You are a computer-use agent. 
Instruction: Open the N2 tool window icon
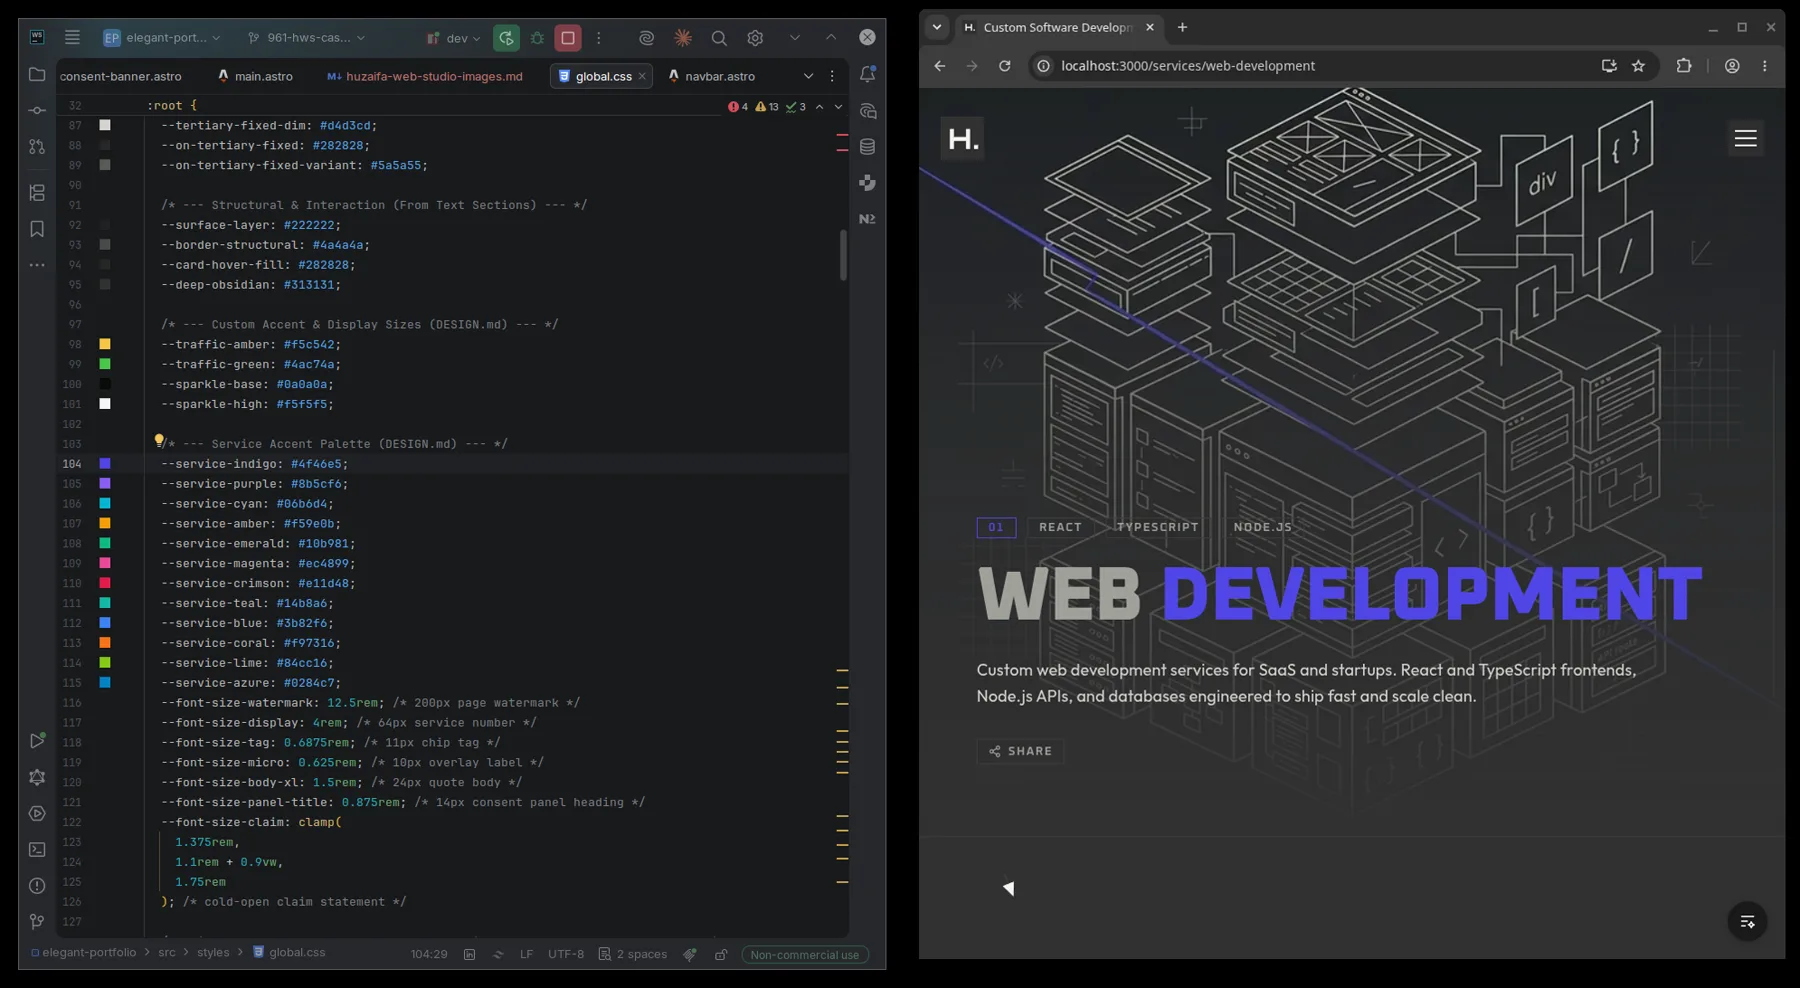pos(867,219)
